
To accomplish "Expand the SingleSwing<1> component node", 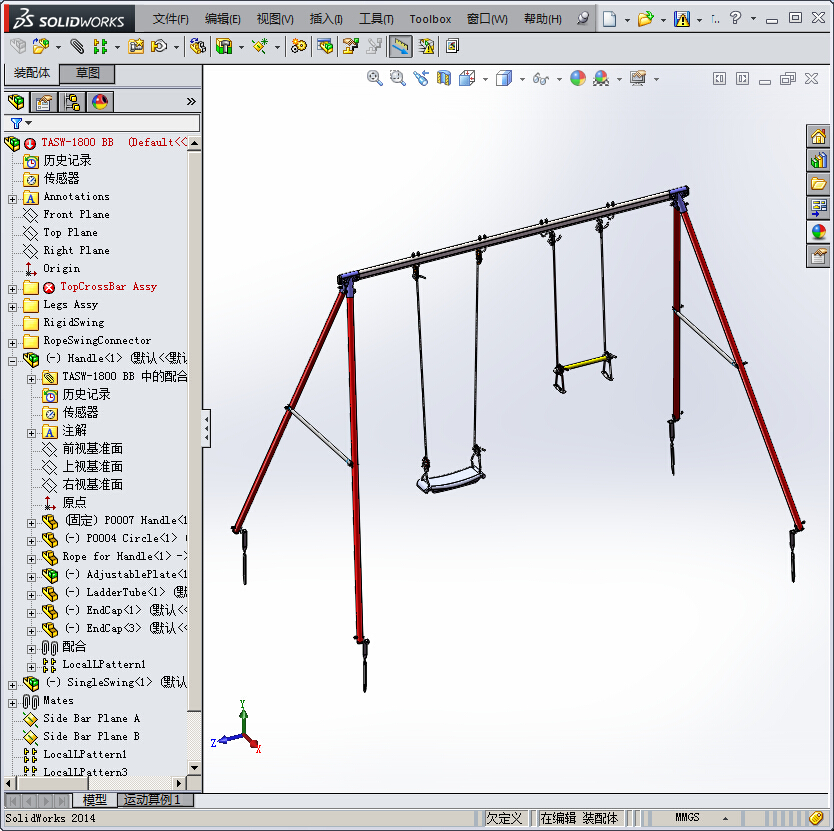I will point(12,685).
